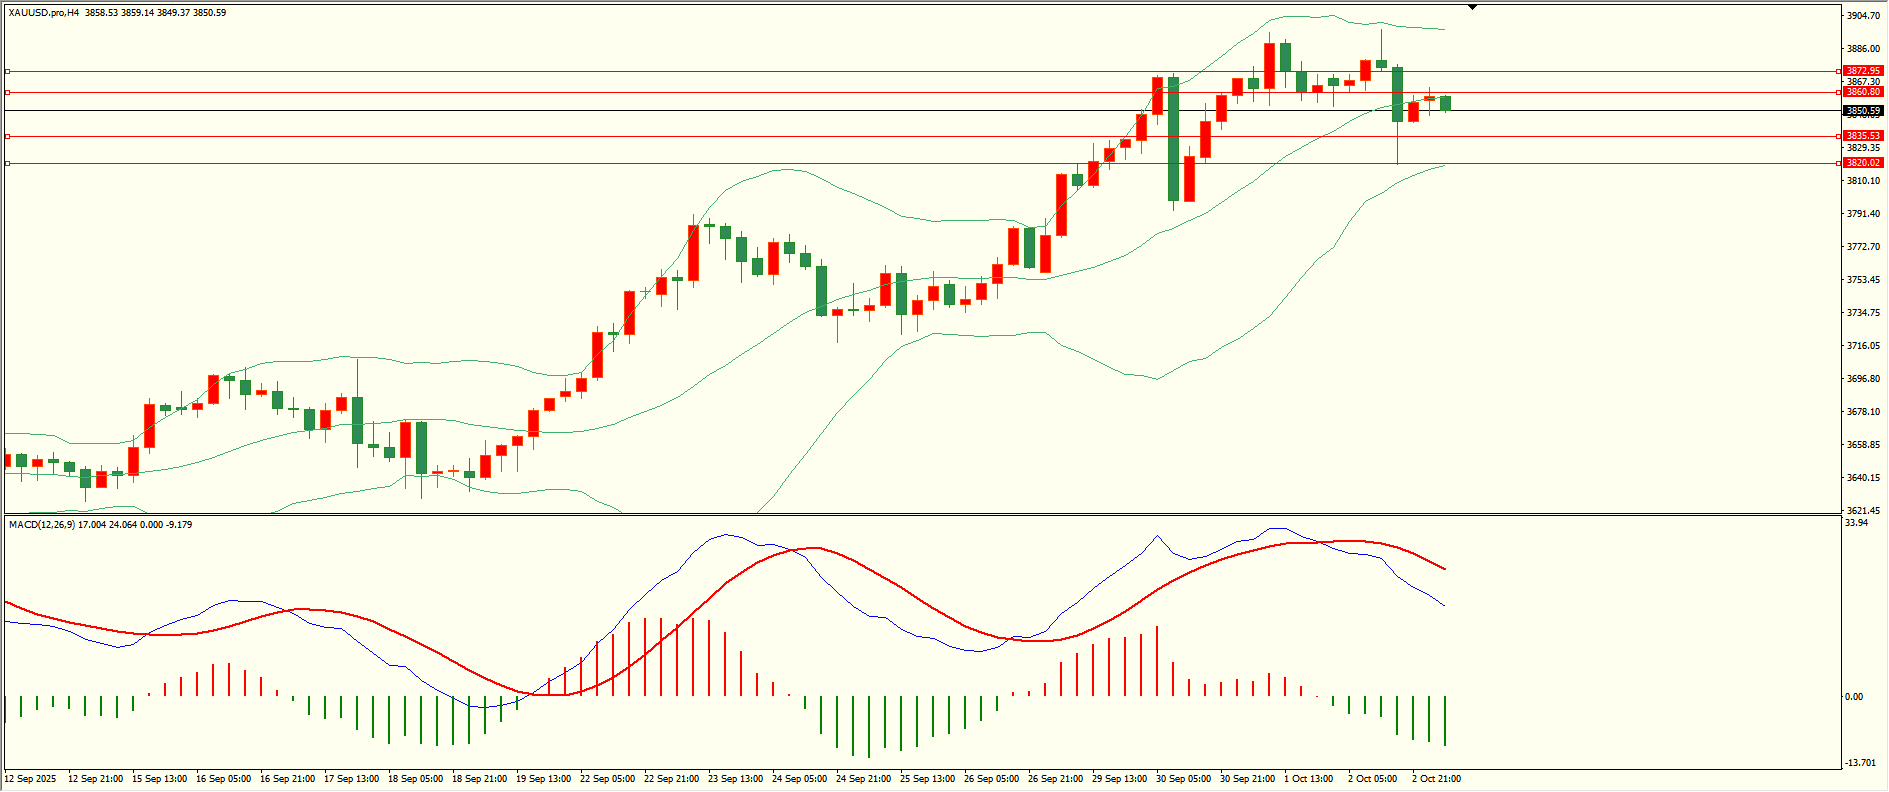Click the 12 Sep 2025 date label
This screenshot has width=1889, height=792.
31,779
